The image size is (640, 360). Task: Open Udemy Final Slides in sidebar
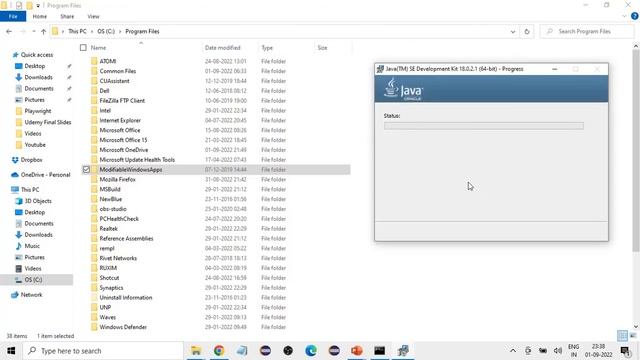tap(47, 122)
